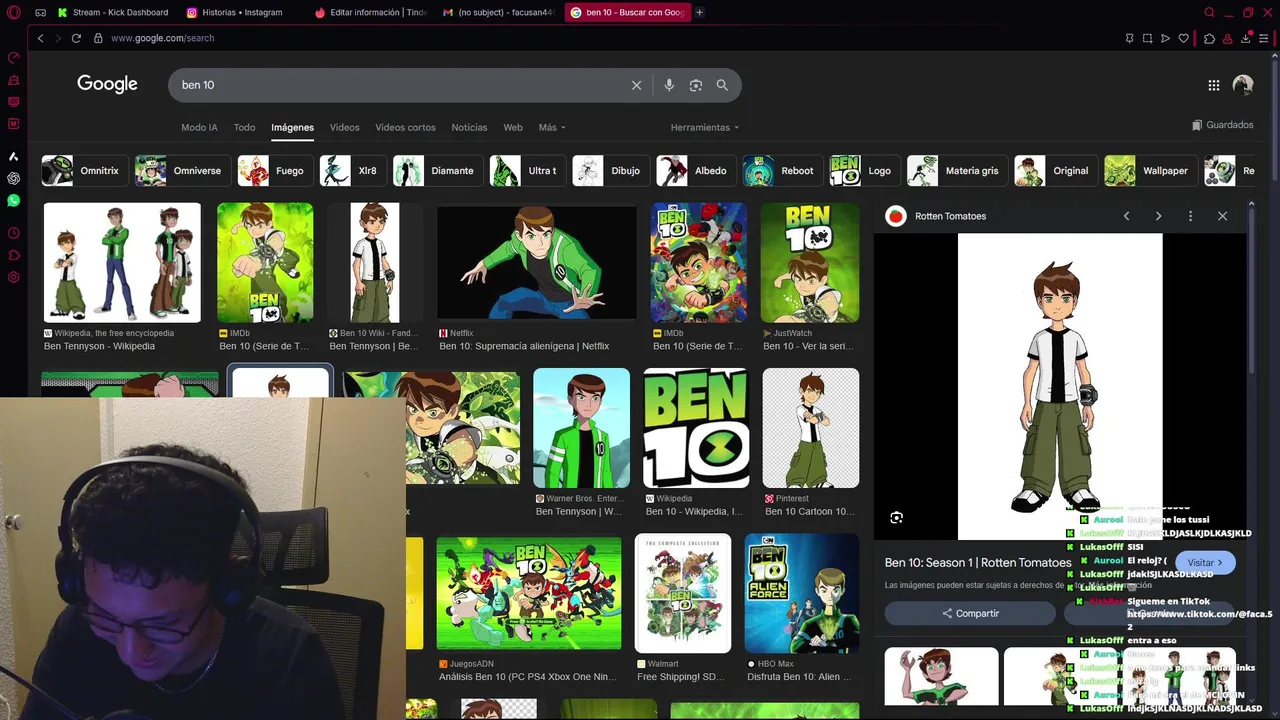Open the Google apps grid

click(1214, 85)
